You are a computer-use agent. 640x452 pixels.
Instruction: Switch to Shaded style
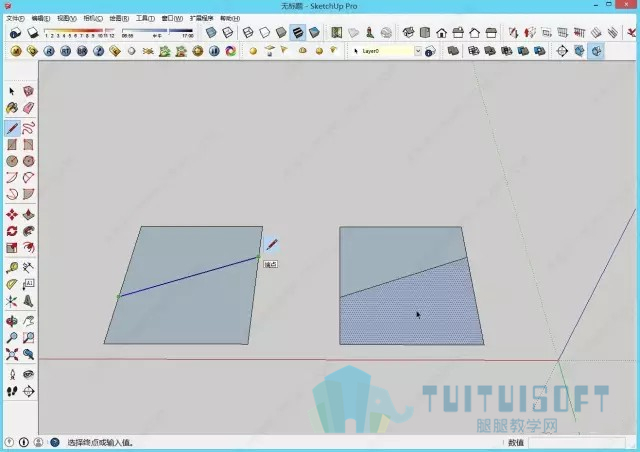tap(281, 33)
